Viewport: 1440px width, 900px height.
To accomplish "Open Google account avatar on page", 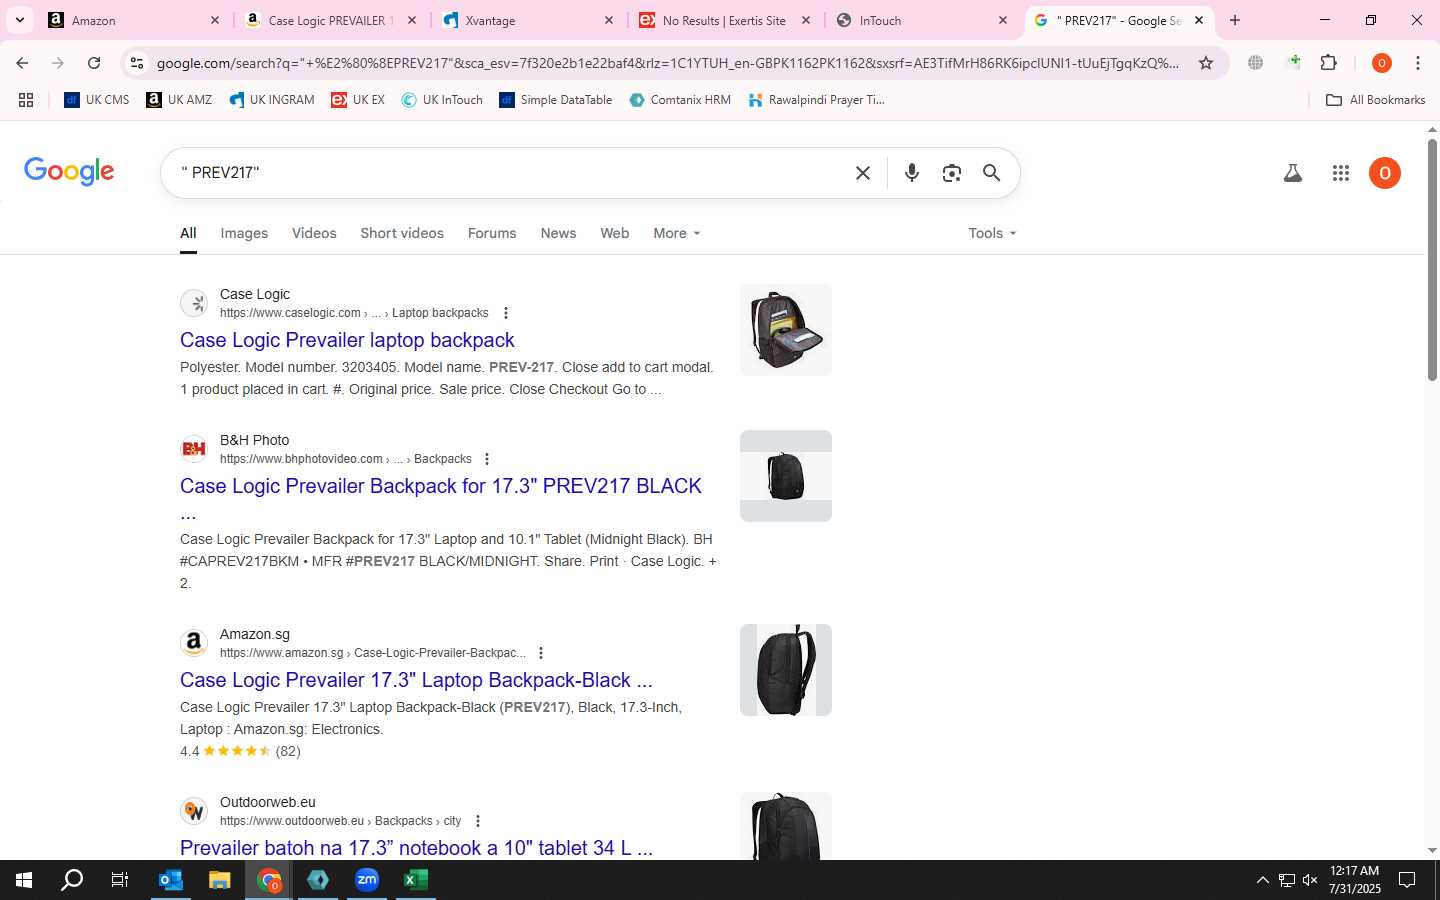I will pyautogui.click(x=1385, y=173).
